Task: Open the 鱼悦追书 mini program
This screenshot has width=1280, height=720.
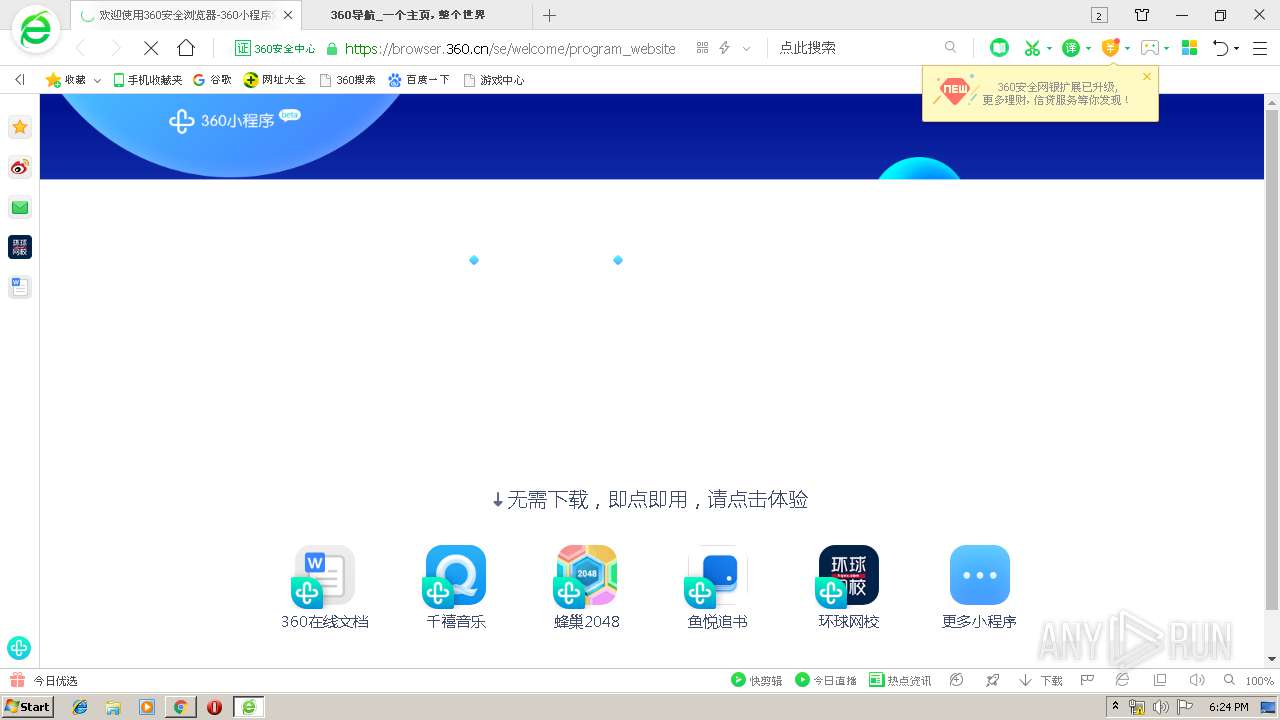Action: 717,577
